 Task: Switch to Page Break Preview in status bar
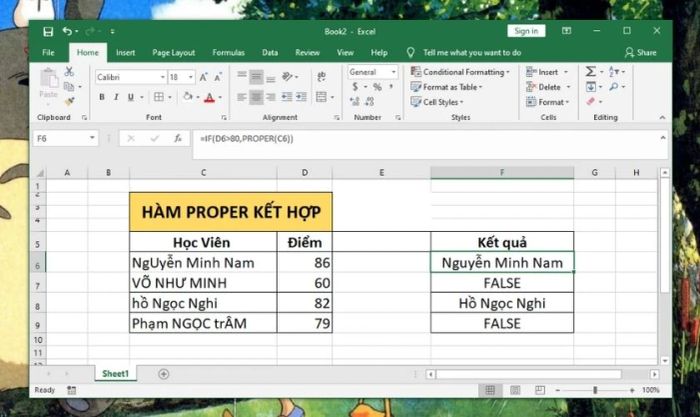pos(540,390)
